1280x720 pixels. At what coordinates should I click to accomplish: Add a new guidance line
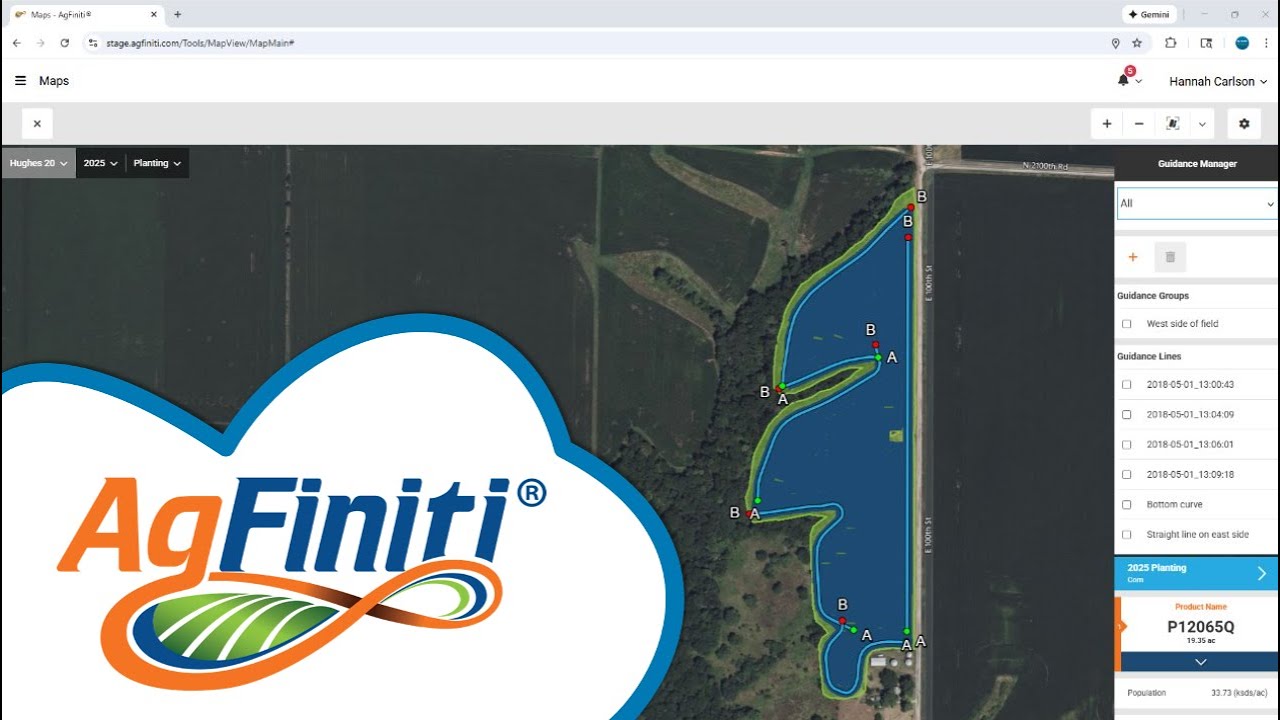[1133, 257]
